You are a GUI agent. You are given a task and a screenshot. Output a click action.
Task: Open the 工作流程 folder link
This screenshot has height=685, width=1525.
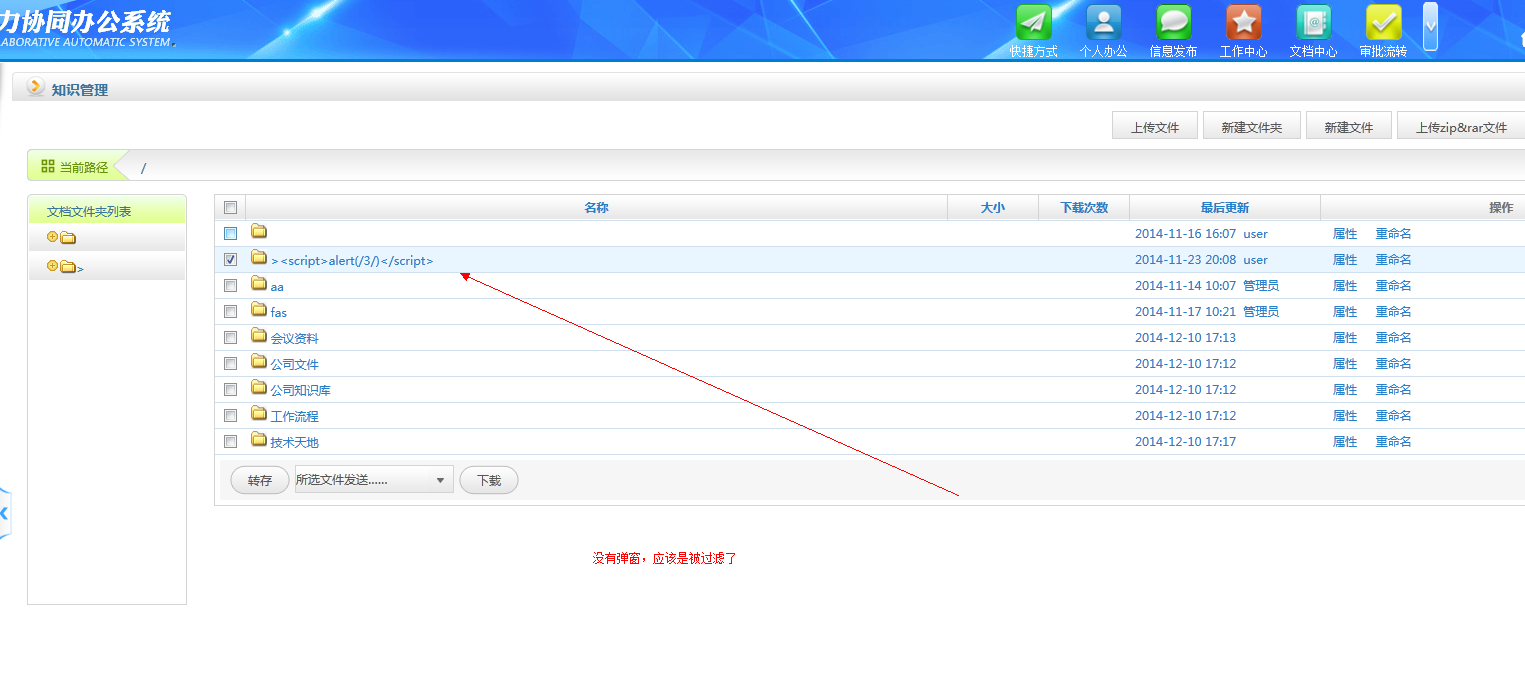point(294,416)
